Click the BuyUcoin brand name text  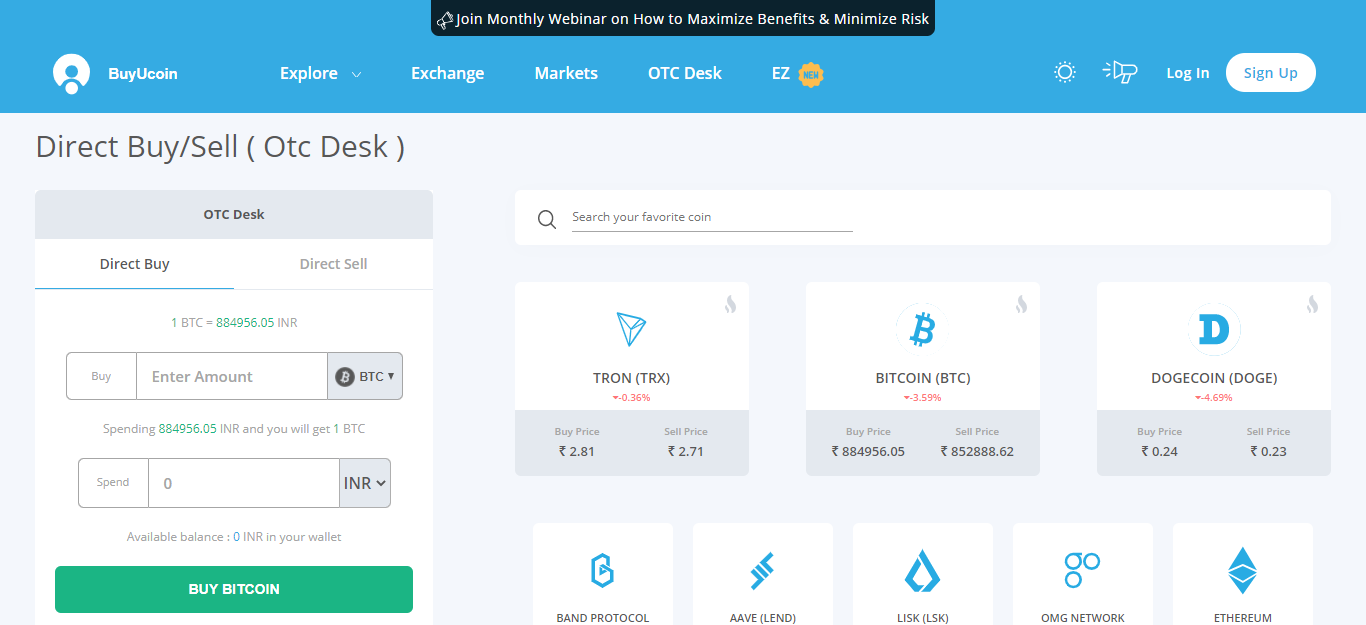pos(143,73)
